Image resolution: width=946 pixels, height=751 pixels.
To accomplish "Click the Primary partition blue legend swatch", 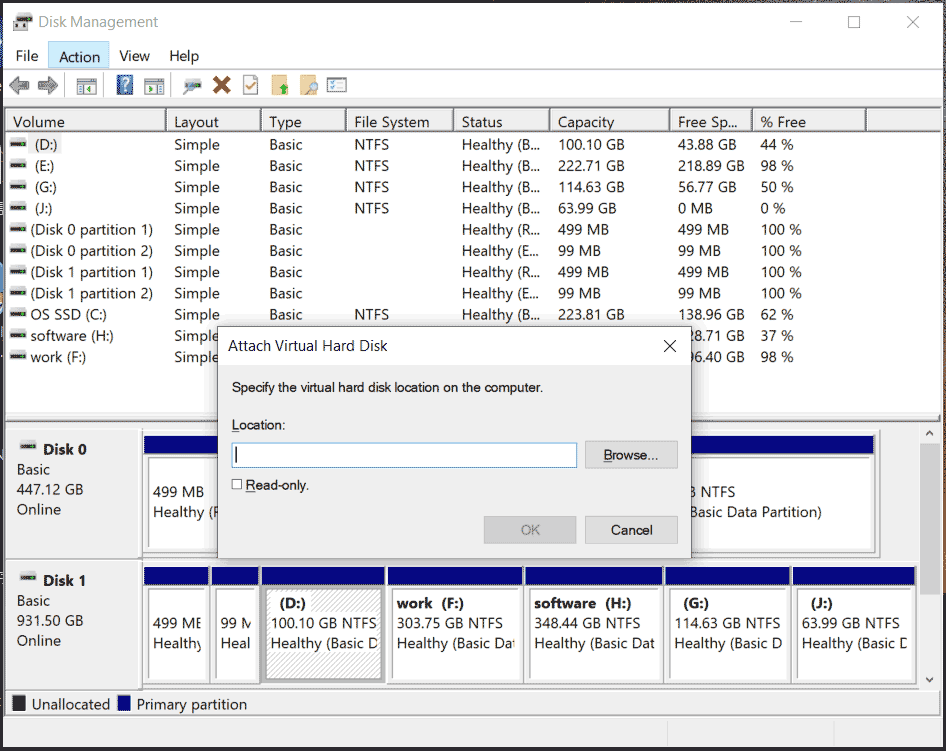I will click(124, 703).
